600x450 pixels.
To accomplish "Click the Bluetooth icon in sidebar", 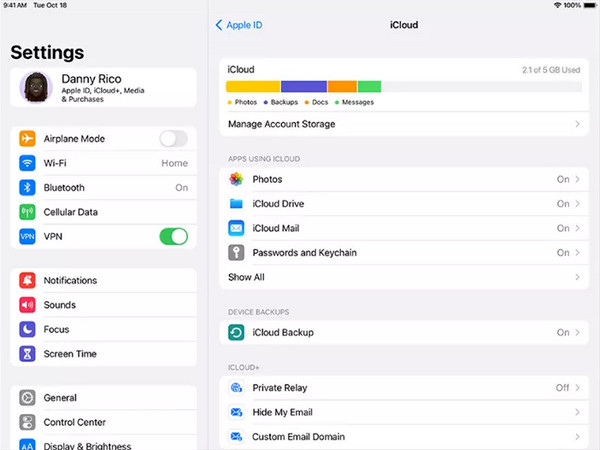I will [x=27, y=188].
